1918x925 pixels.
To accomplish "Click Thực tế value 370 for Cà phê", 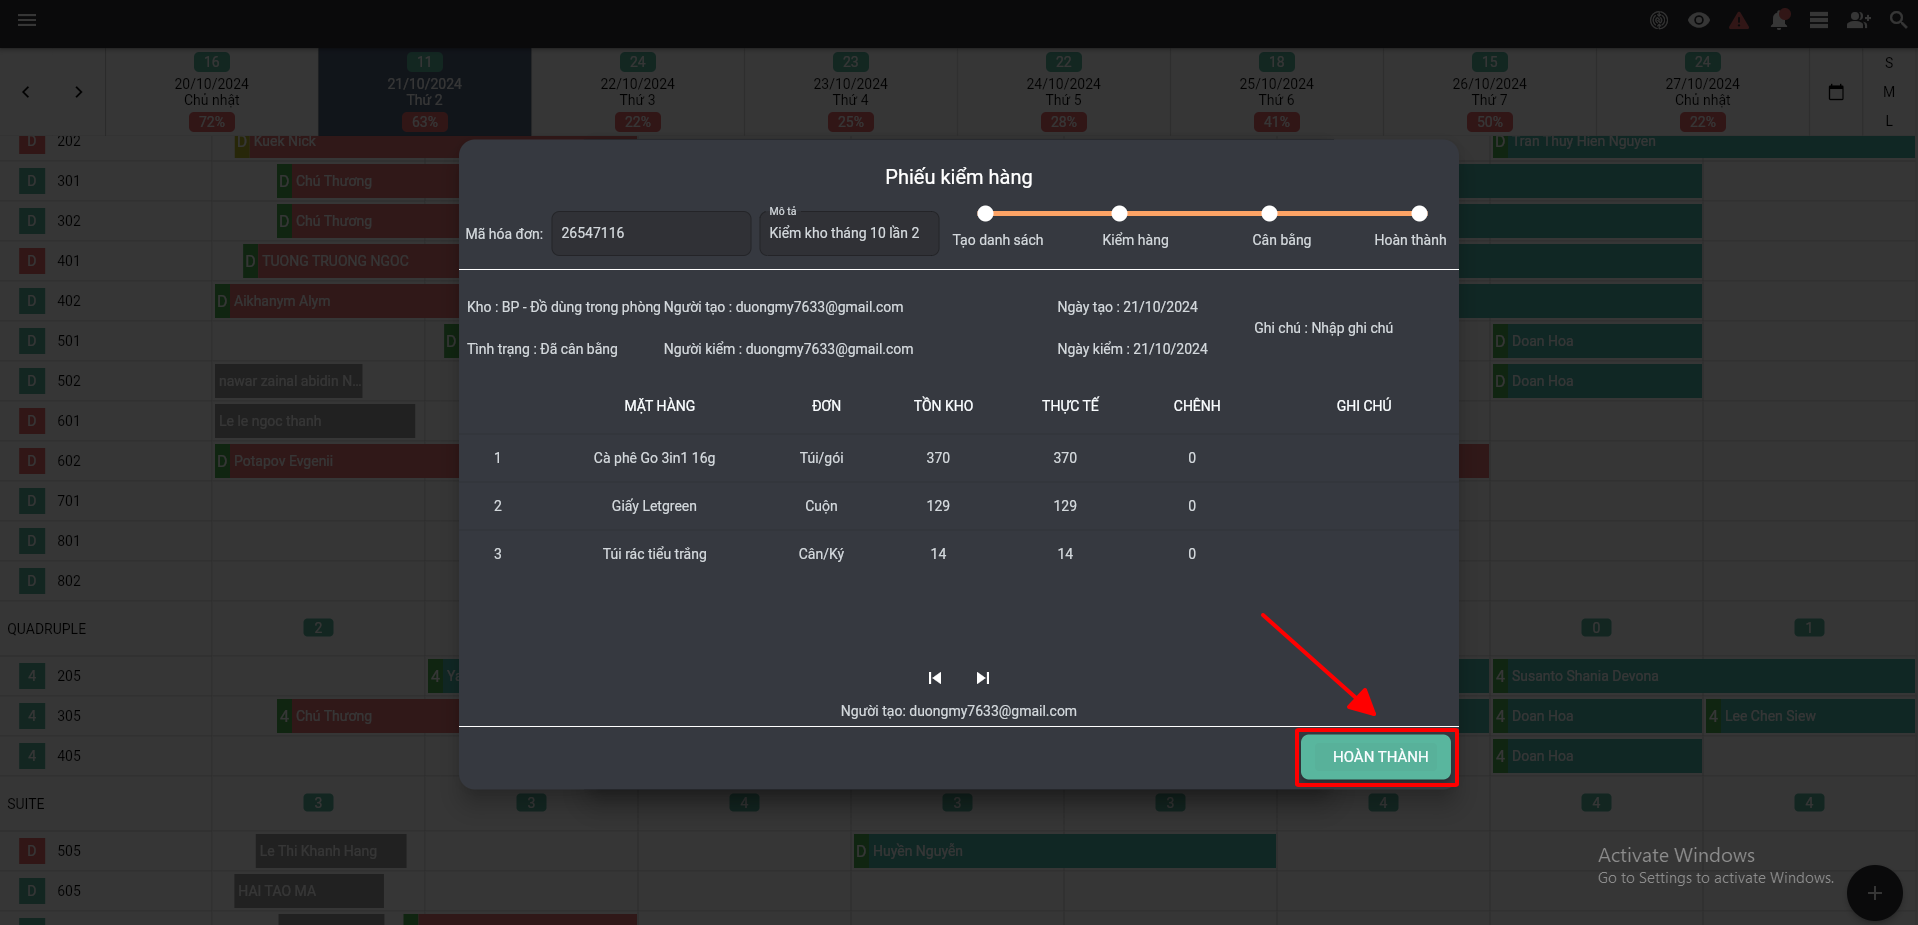I will [1065, 458].
